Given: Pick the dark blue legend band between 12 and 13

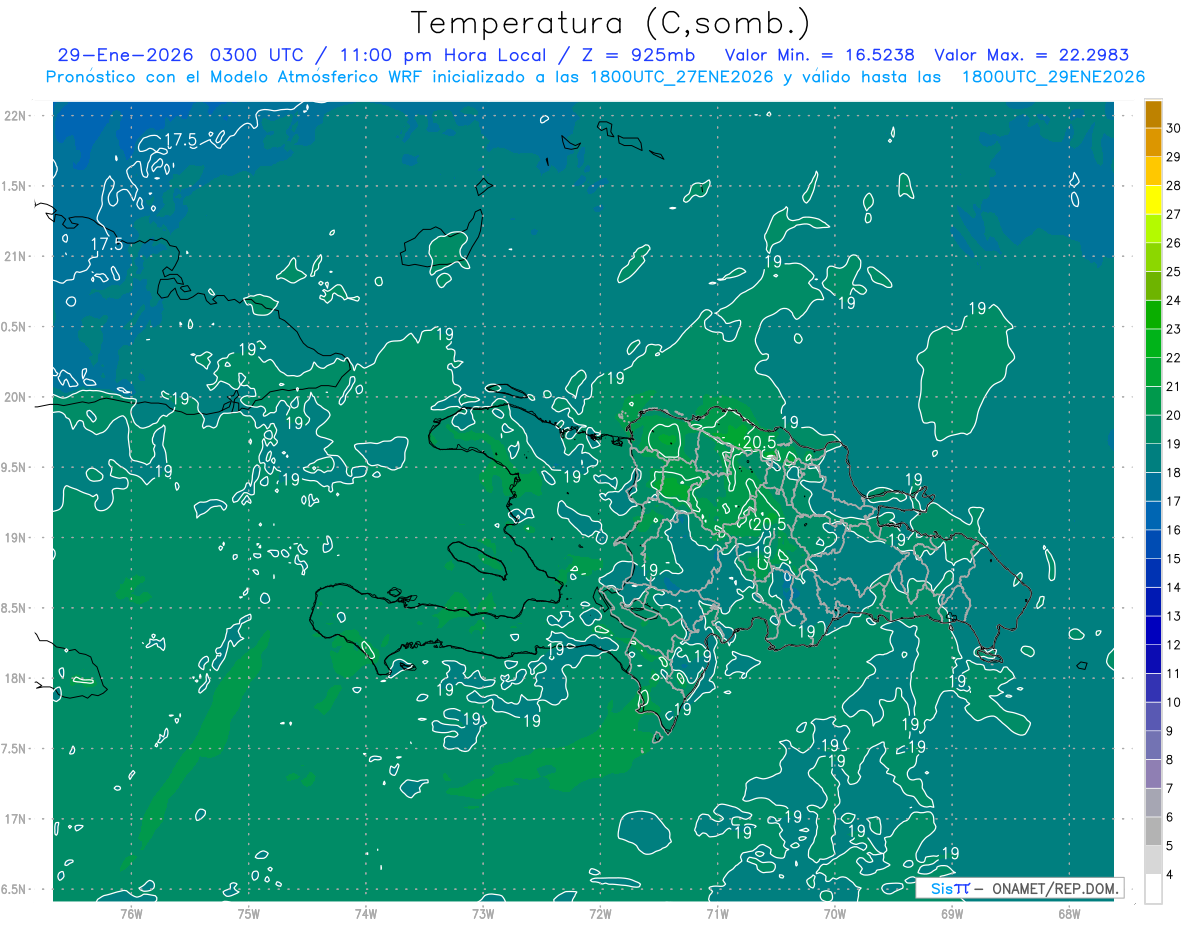Looking at the screenshot, I should (x=1153, y=631).
